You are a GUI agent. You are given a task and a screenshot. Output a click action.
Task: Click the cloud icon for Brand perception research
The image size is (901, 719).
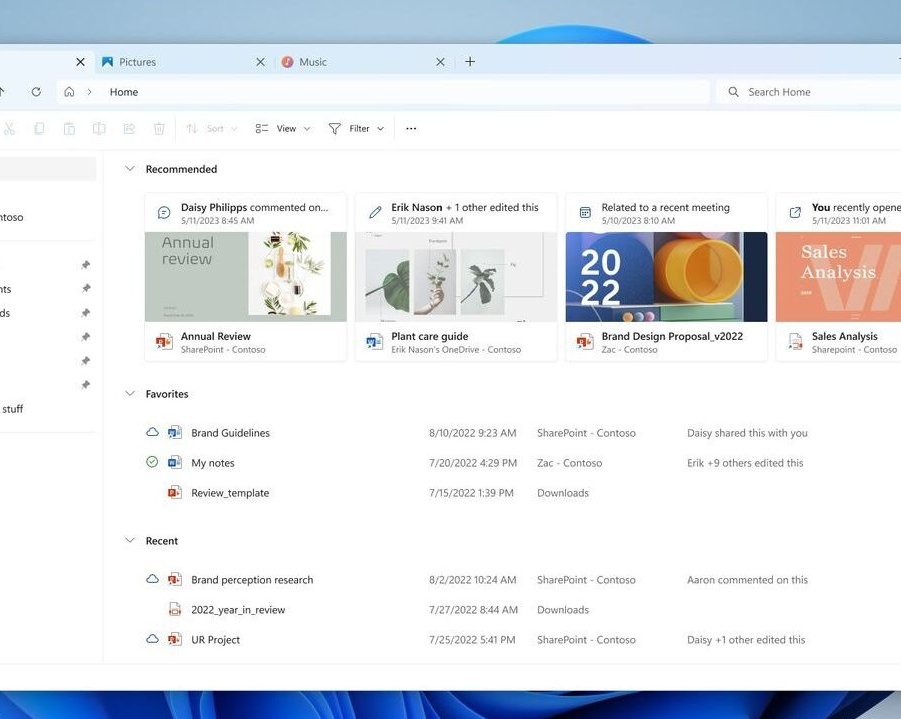point(152,579)
